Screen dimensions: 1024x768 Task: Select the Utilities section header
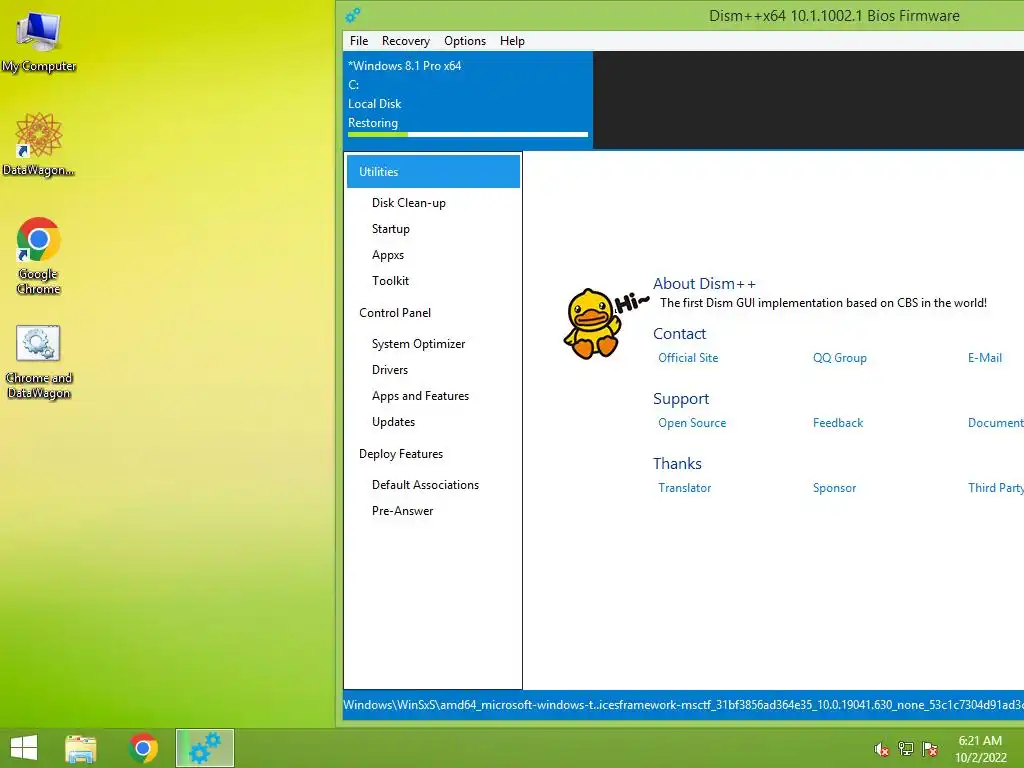(x=433, y=172)
